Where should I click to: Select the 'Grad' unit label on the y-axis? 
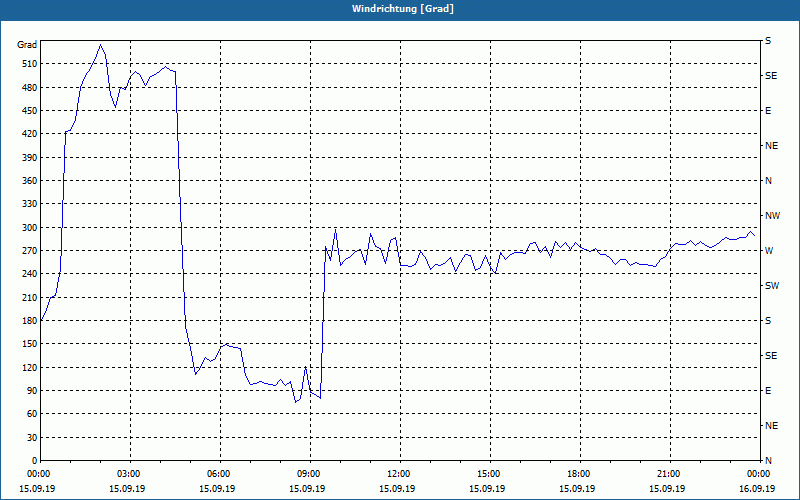pyautogui.click(x=27, y=45)
